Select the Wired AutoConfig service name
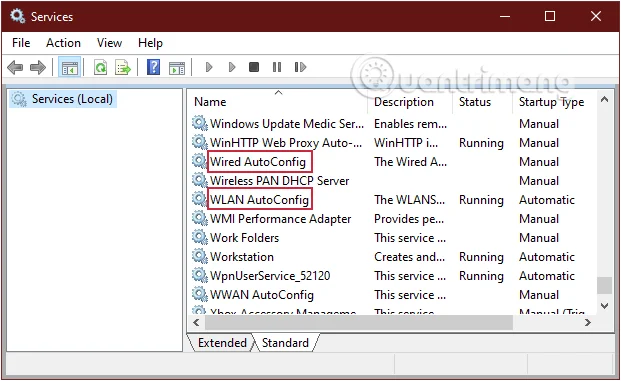The height and width of the screenshot is (381, 621). tap(258, 162)
